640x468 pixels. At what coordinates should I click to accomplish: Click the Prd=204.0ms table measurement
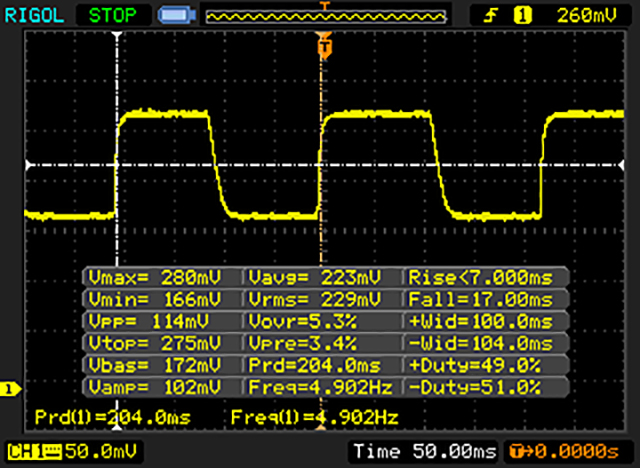click(x=315, y=365)
